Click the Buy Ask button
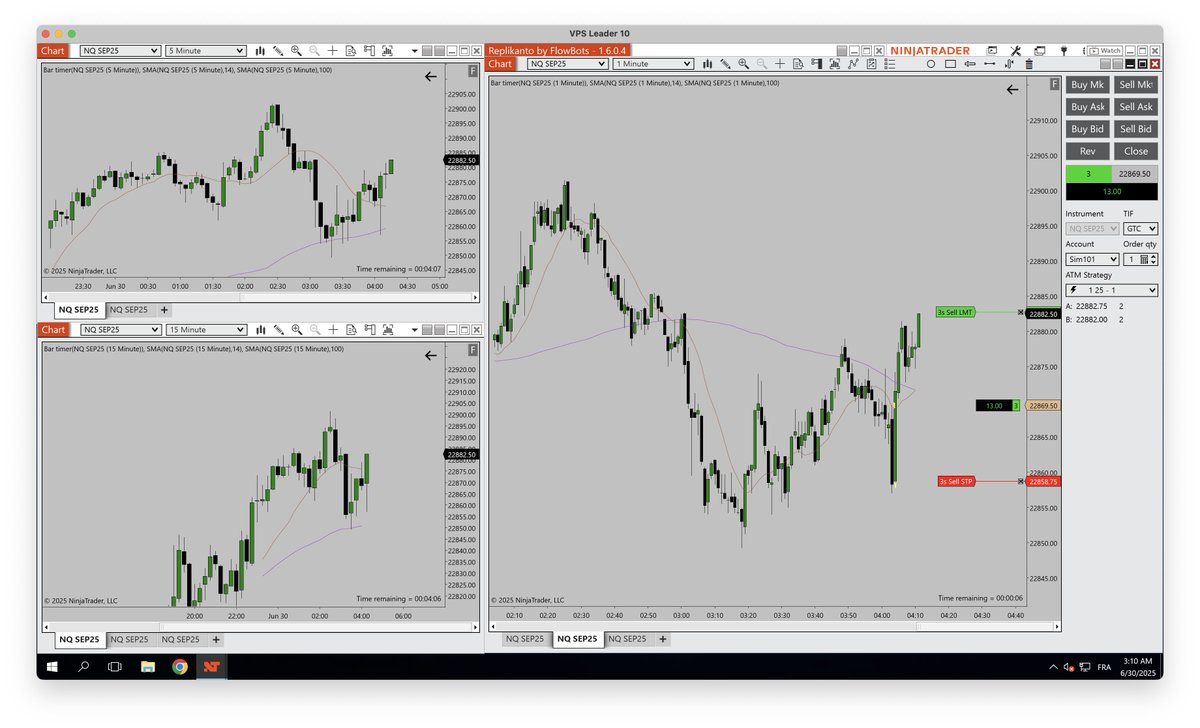Screen dimensions: 1200x728 (x=1087, y=107)
